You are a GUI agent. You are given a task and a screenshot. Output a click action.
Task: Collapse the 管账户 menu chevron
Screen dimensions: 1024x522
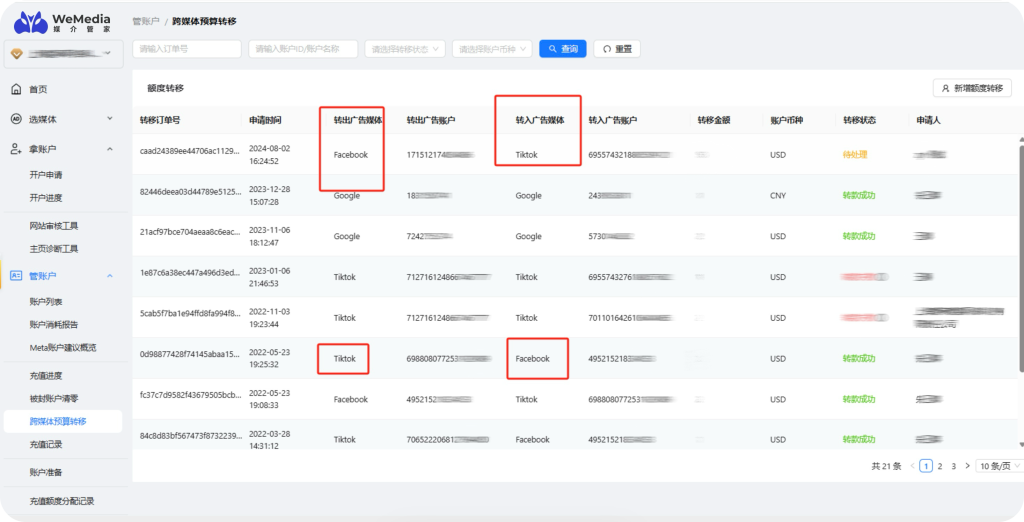coord(109,275)
